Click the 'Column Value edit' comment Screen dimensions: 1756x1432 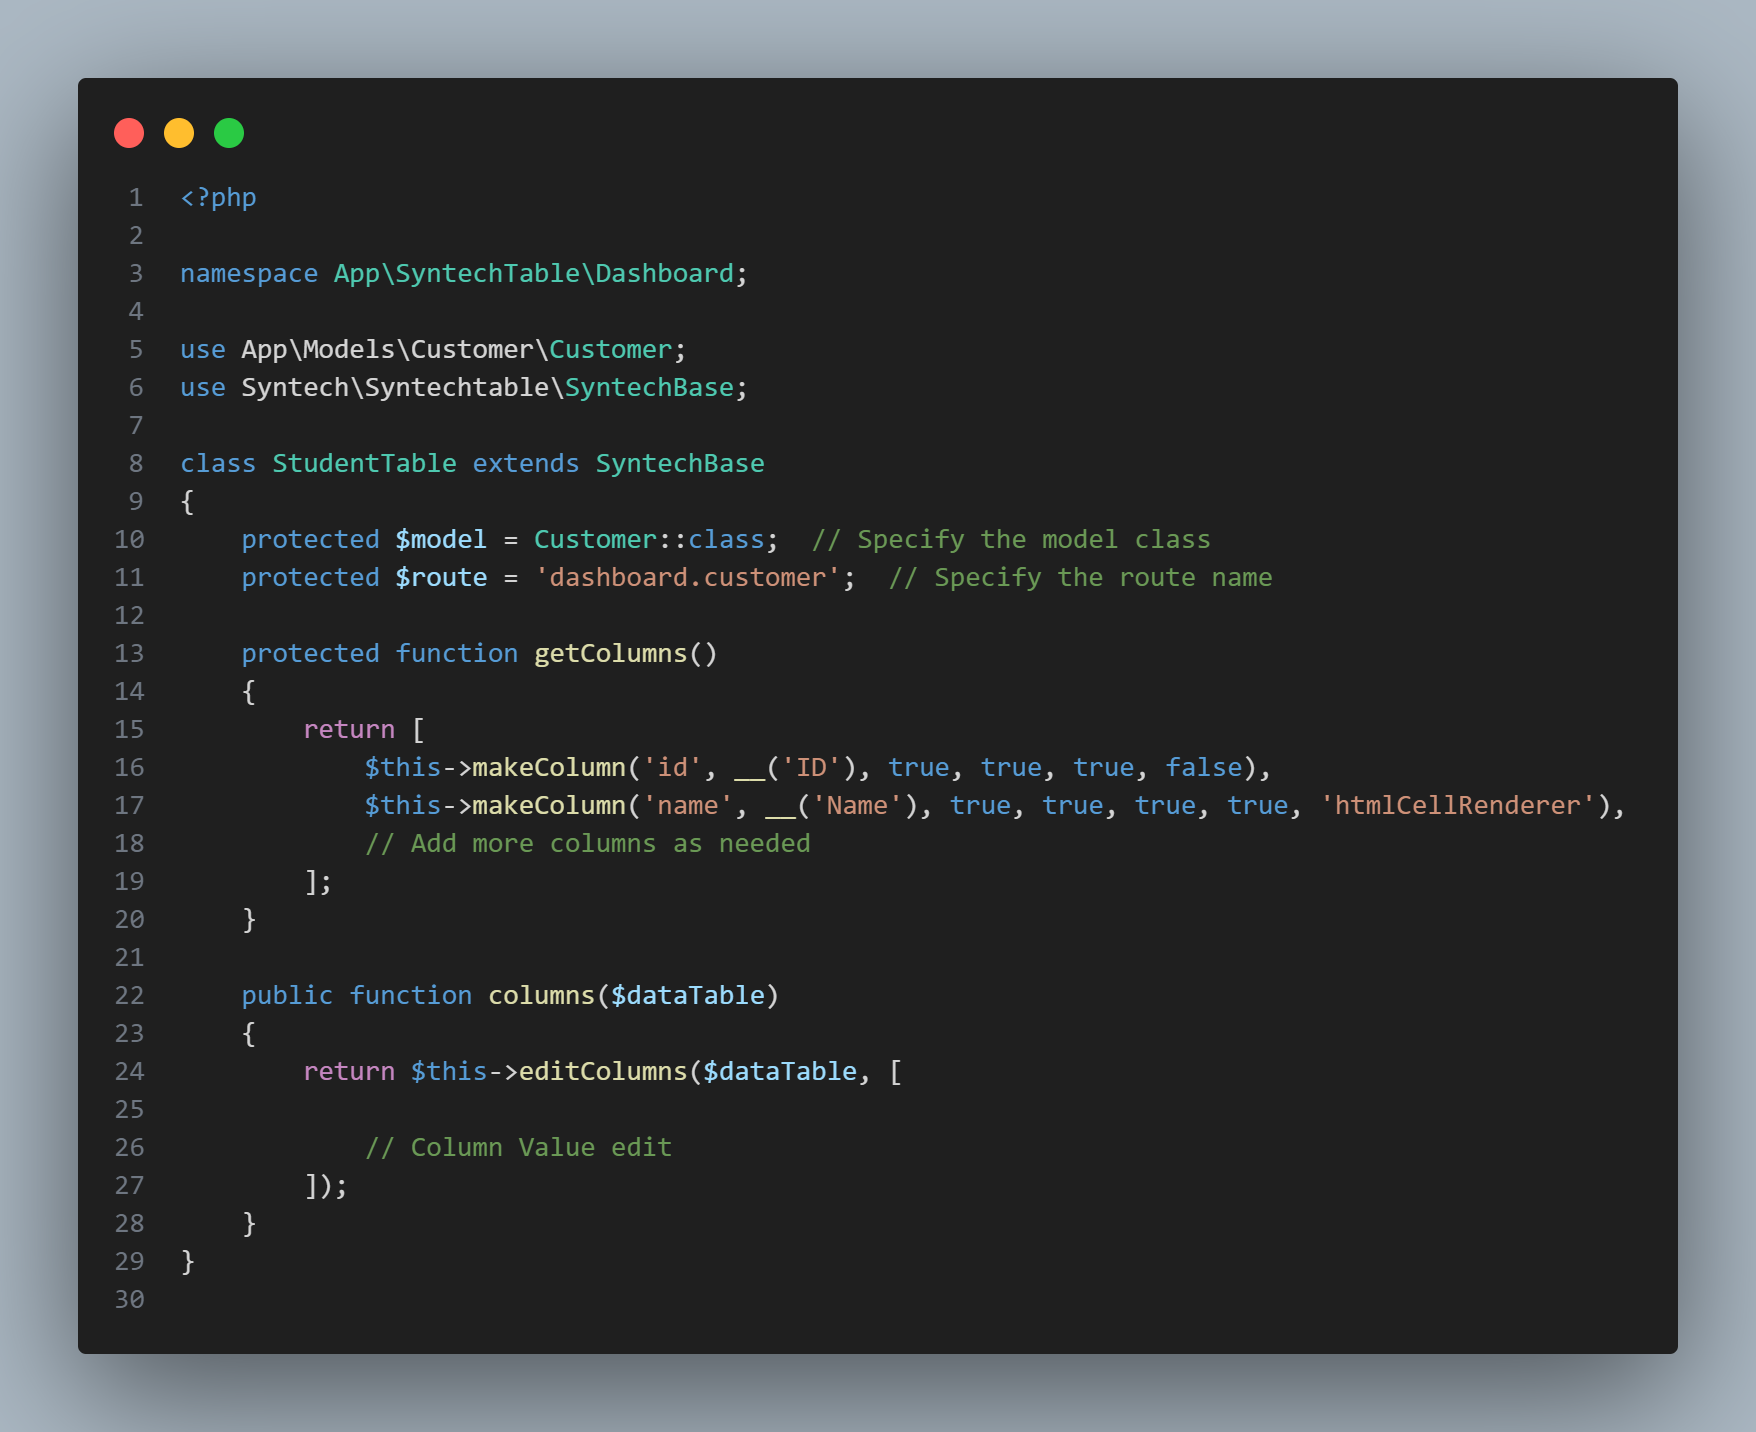518,1148
